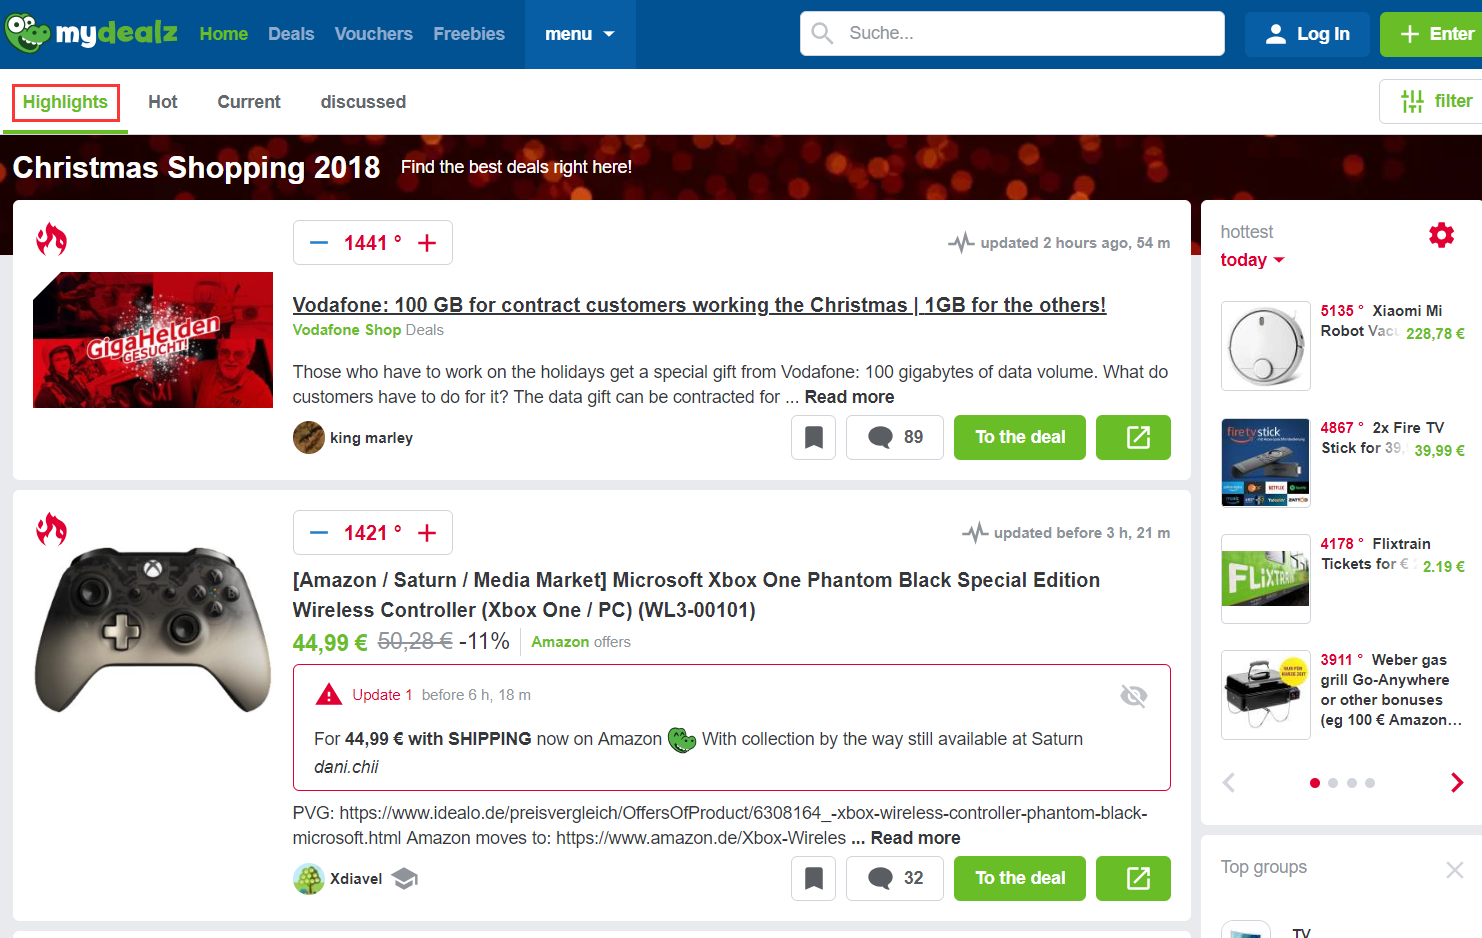
Task: Open Vodafone deal in new tab icon
Action: tap(1133, 437)
